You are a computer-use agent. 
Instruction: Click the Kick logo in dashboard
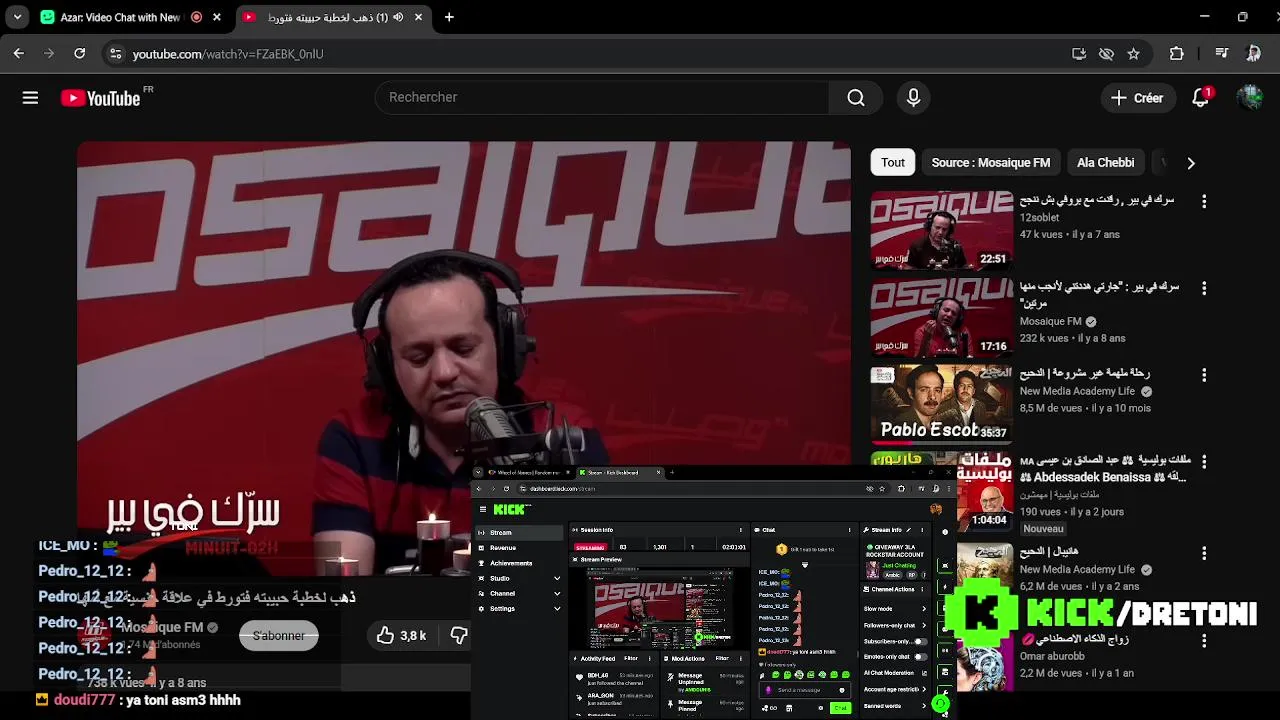point(510,509)
